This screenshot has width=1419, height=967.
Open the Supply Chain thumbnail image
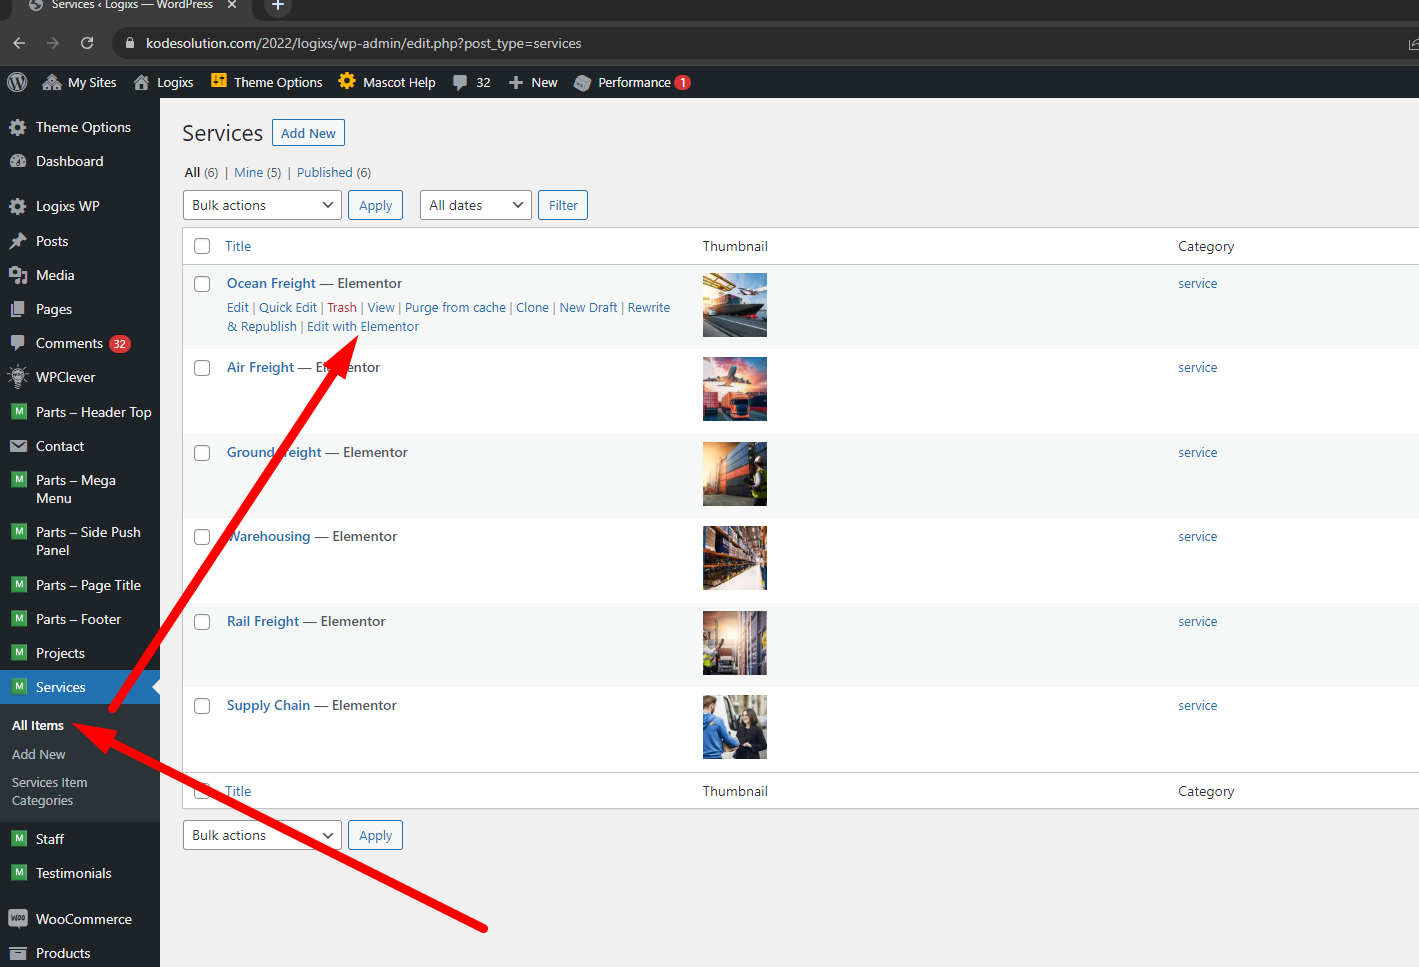pyautogui.click(x=735, y=727)
